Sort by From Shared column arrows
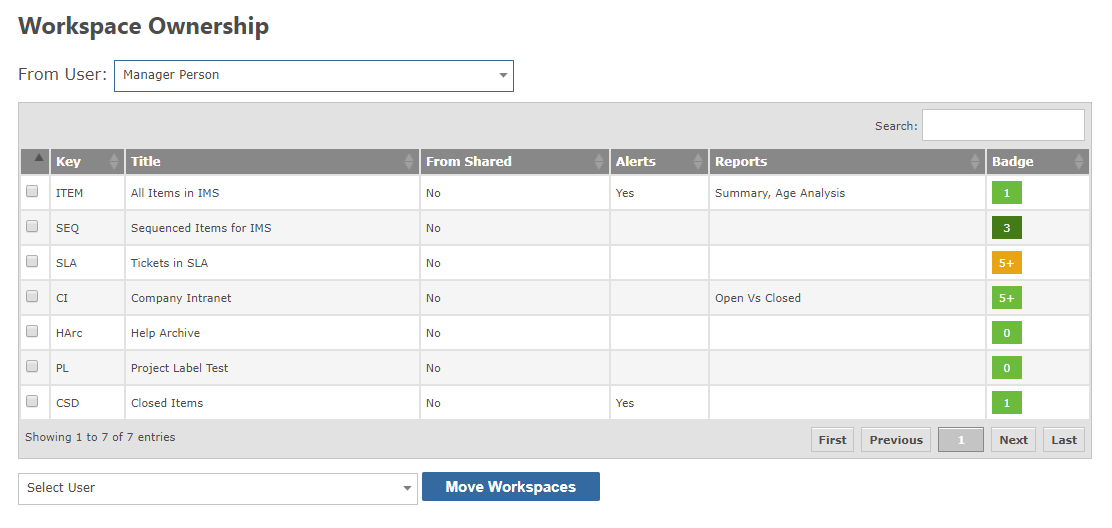 click(x=599, y=162)
